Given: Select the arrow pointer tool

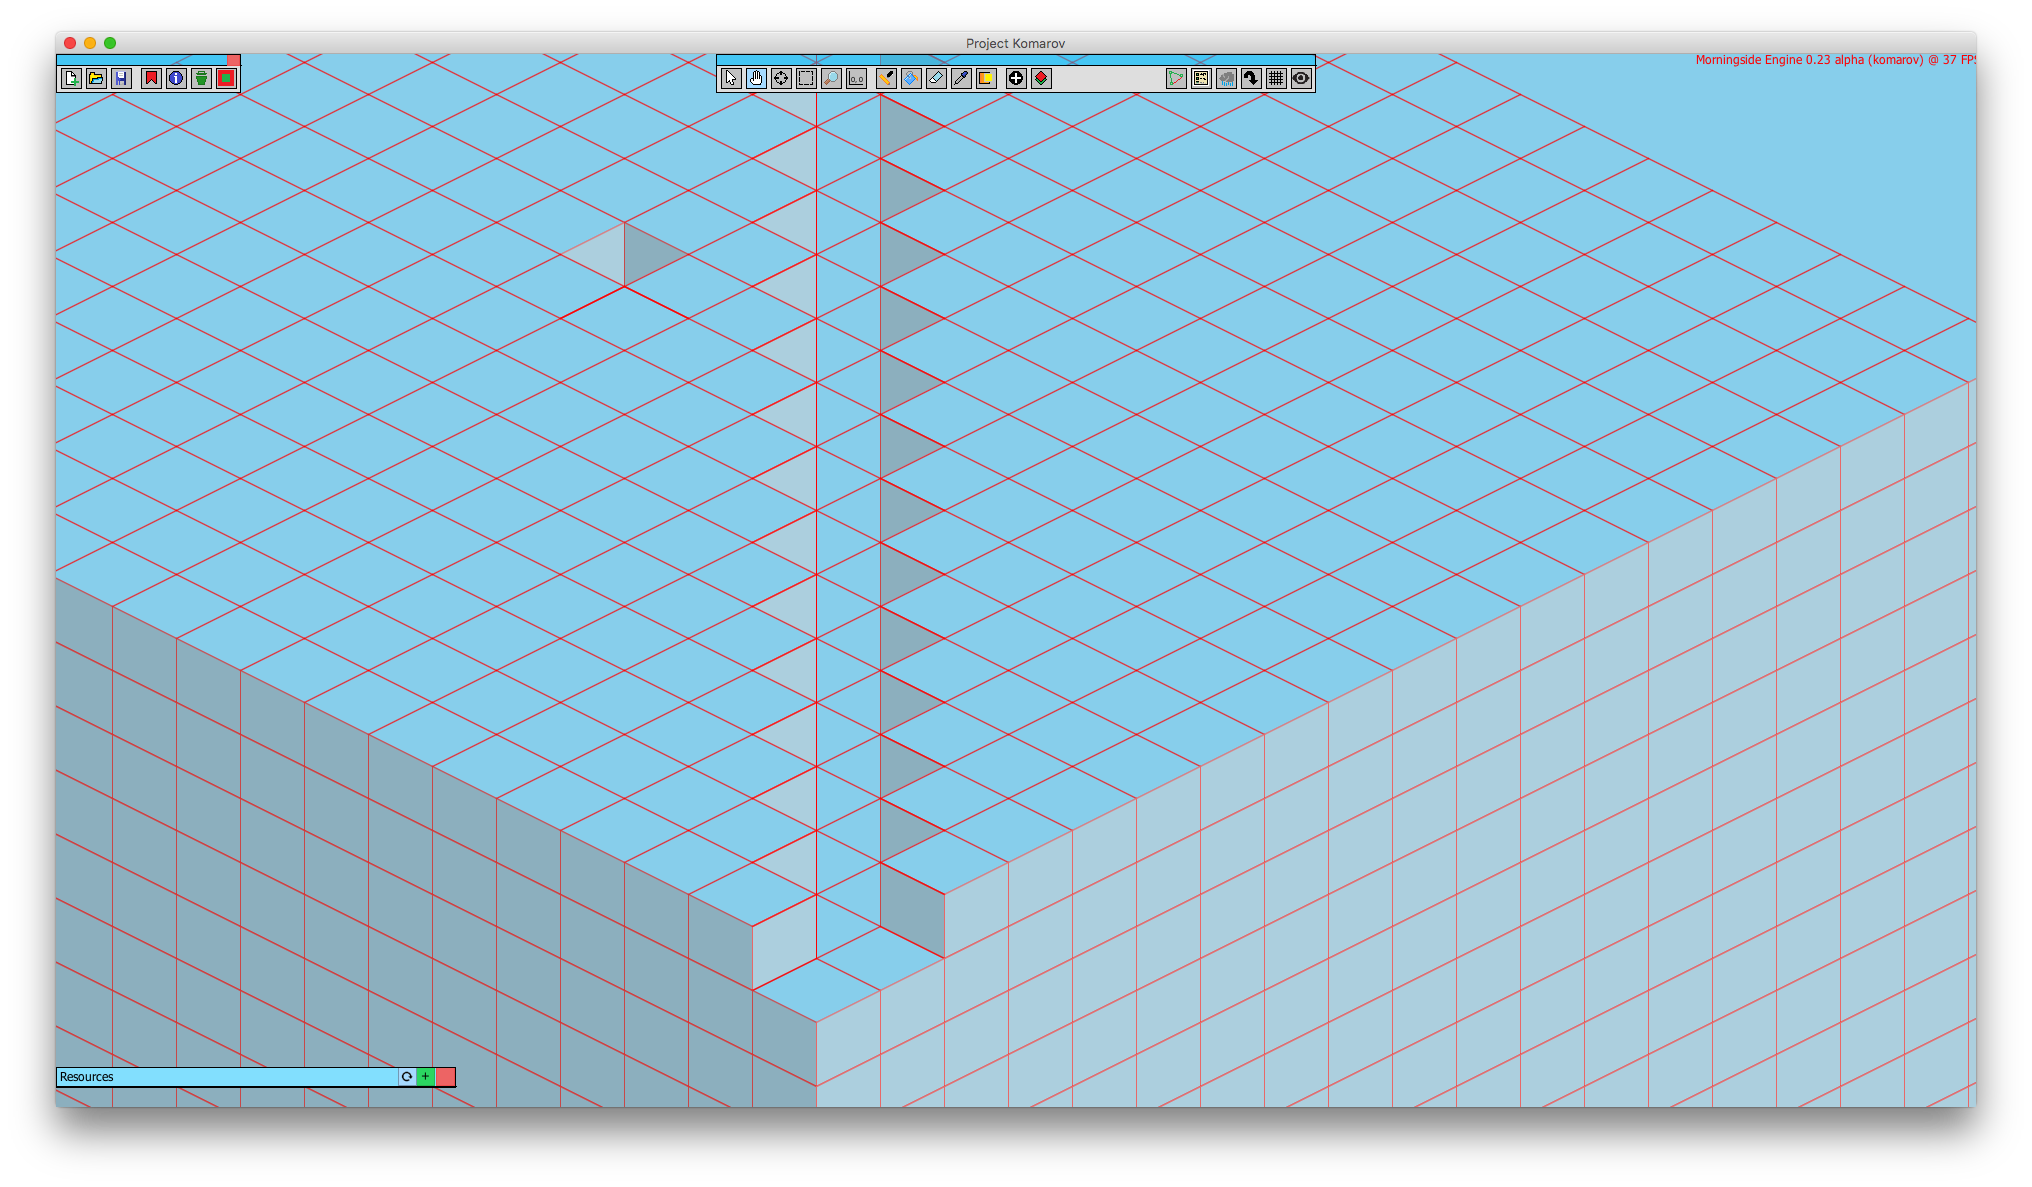Looking at the screenshot, I should (731, 79).
